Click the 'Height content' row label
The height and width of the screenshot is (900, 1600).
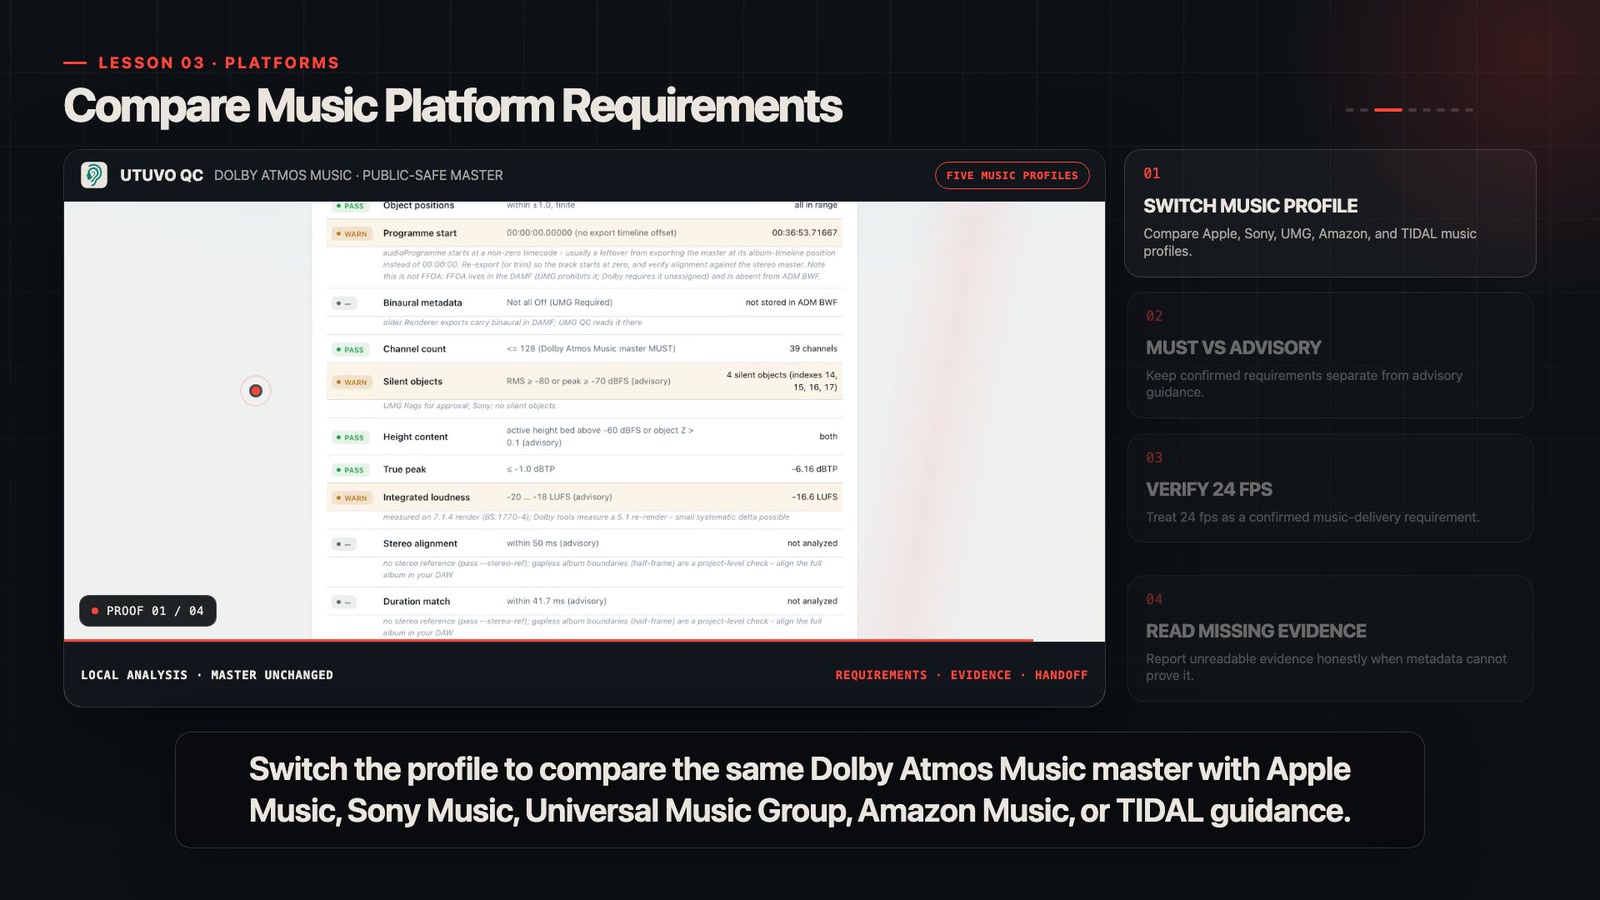tap(415, 437)
